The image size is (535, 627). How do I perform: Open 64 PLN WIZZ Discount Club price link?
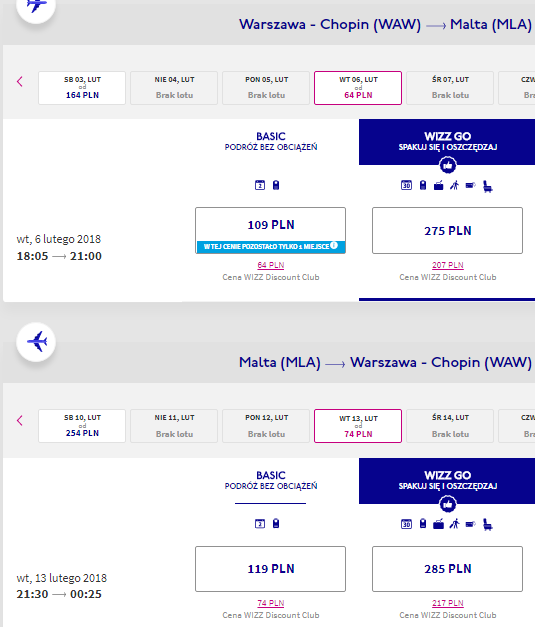pyautogui.click(x=271, y=265)
